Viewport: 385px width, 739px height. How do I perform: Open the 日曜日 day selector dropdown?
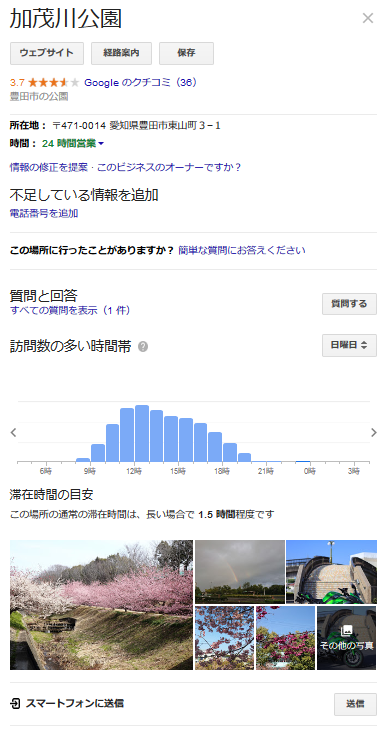349,345
